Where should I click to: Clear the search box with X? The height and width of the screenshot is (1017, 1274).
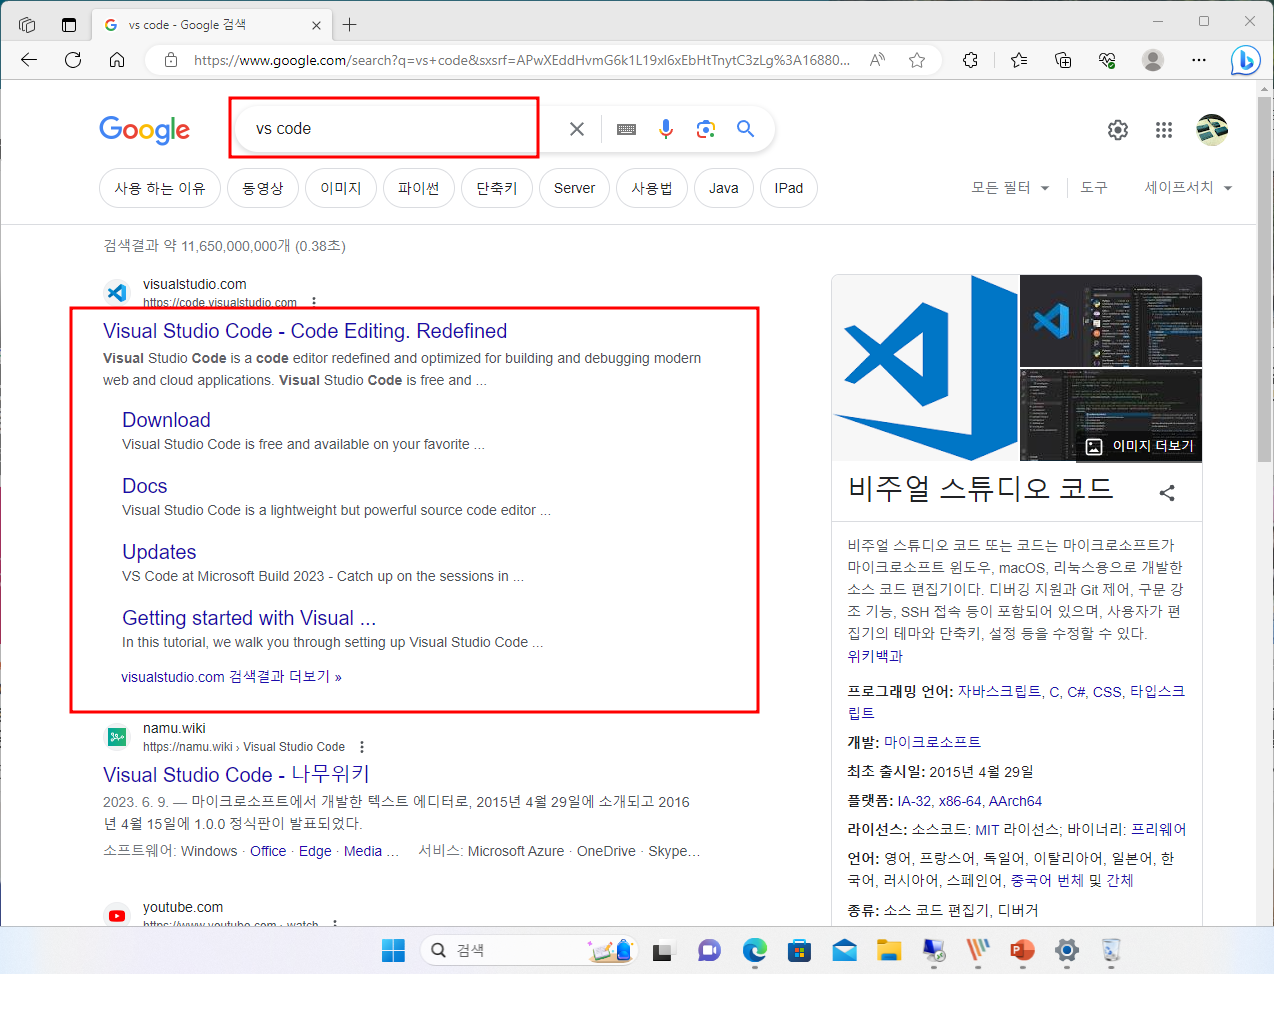[x=577, y=129]
